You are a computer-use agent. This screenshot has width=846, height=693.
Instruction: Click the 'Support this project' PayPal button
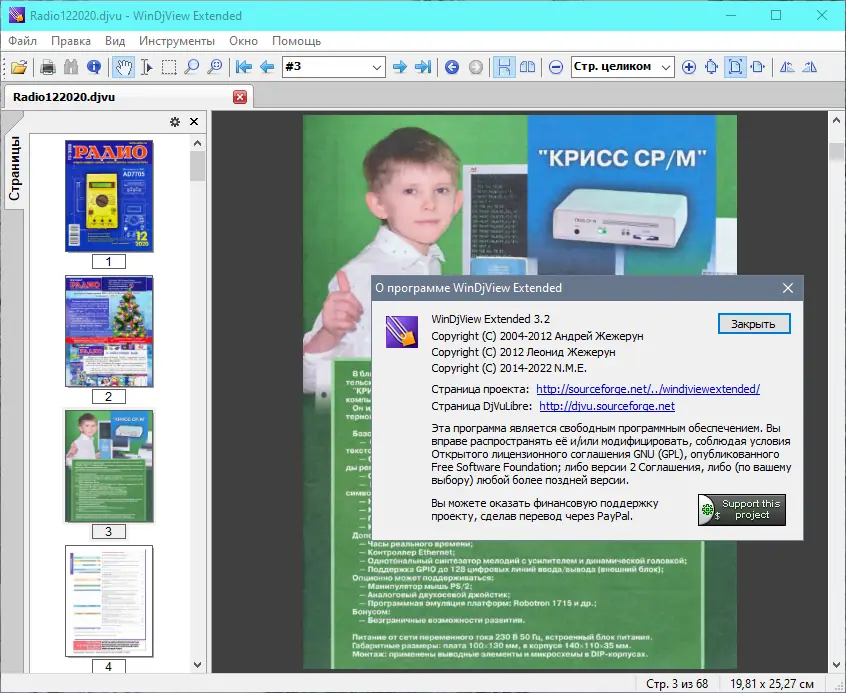(x=742, y=510)
